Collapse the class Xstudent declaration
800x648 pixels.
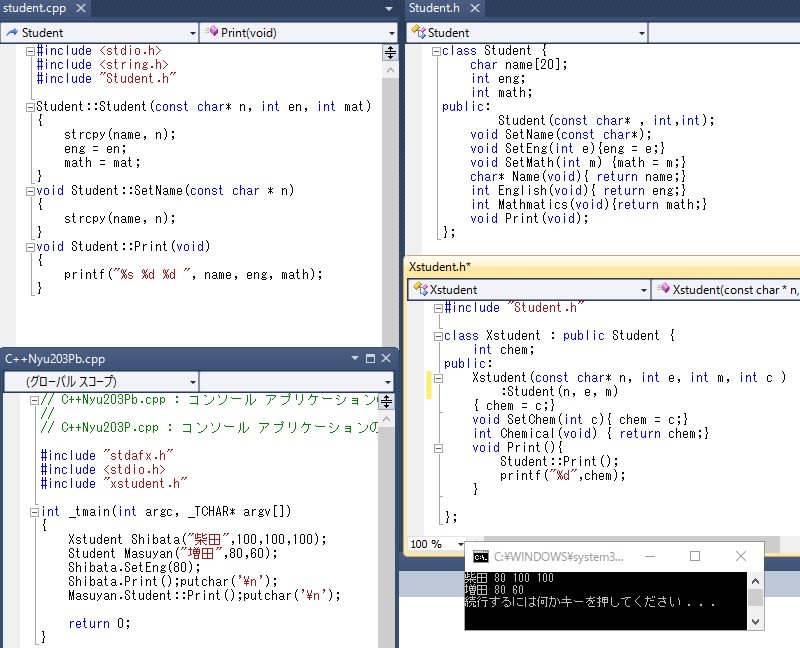(438, 336)
